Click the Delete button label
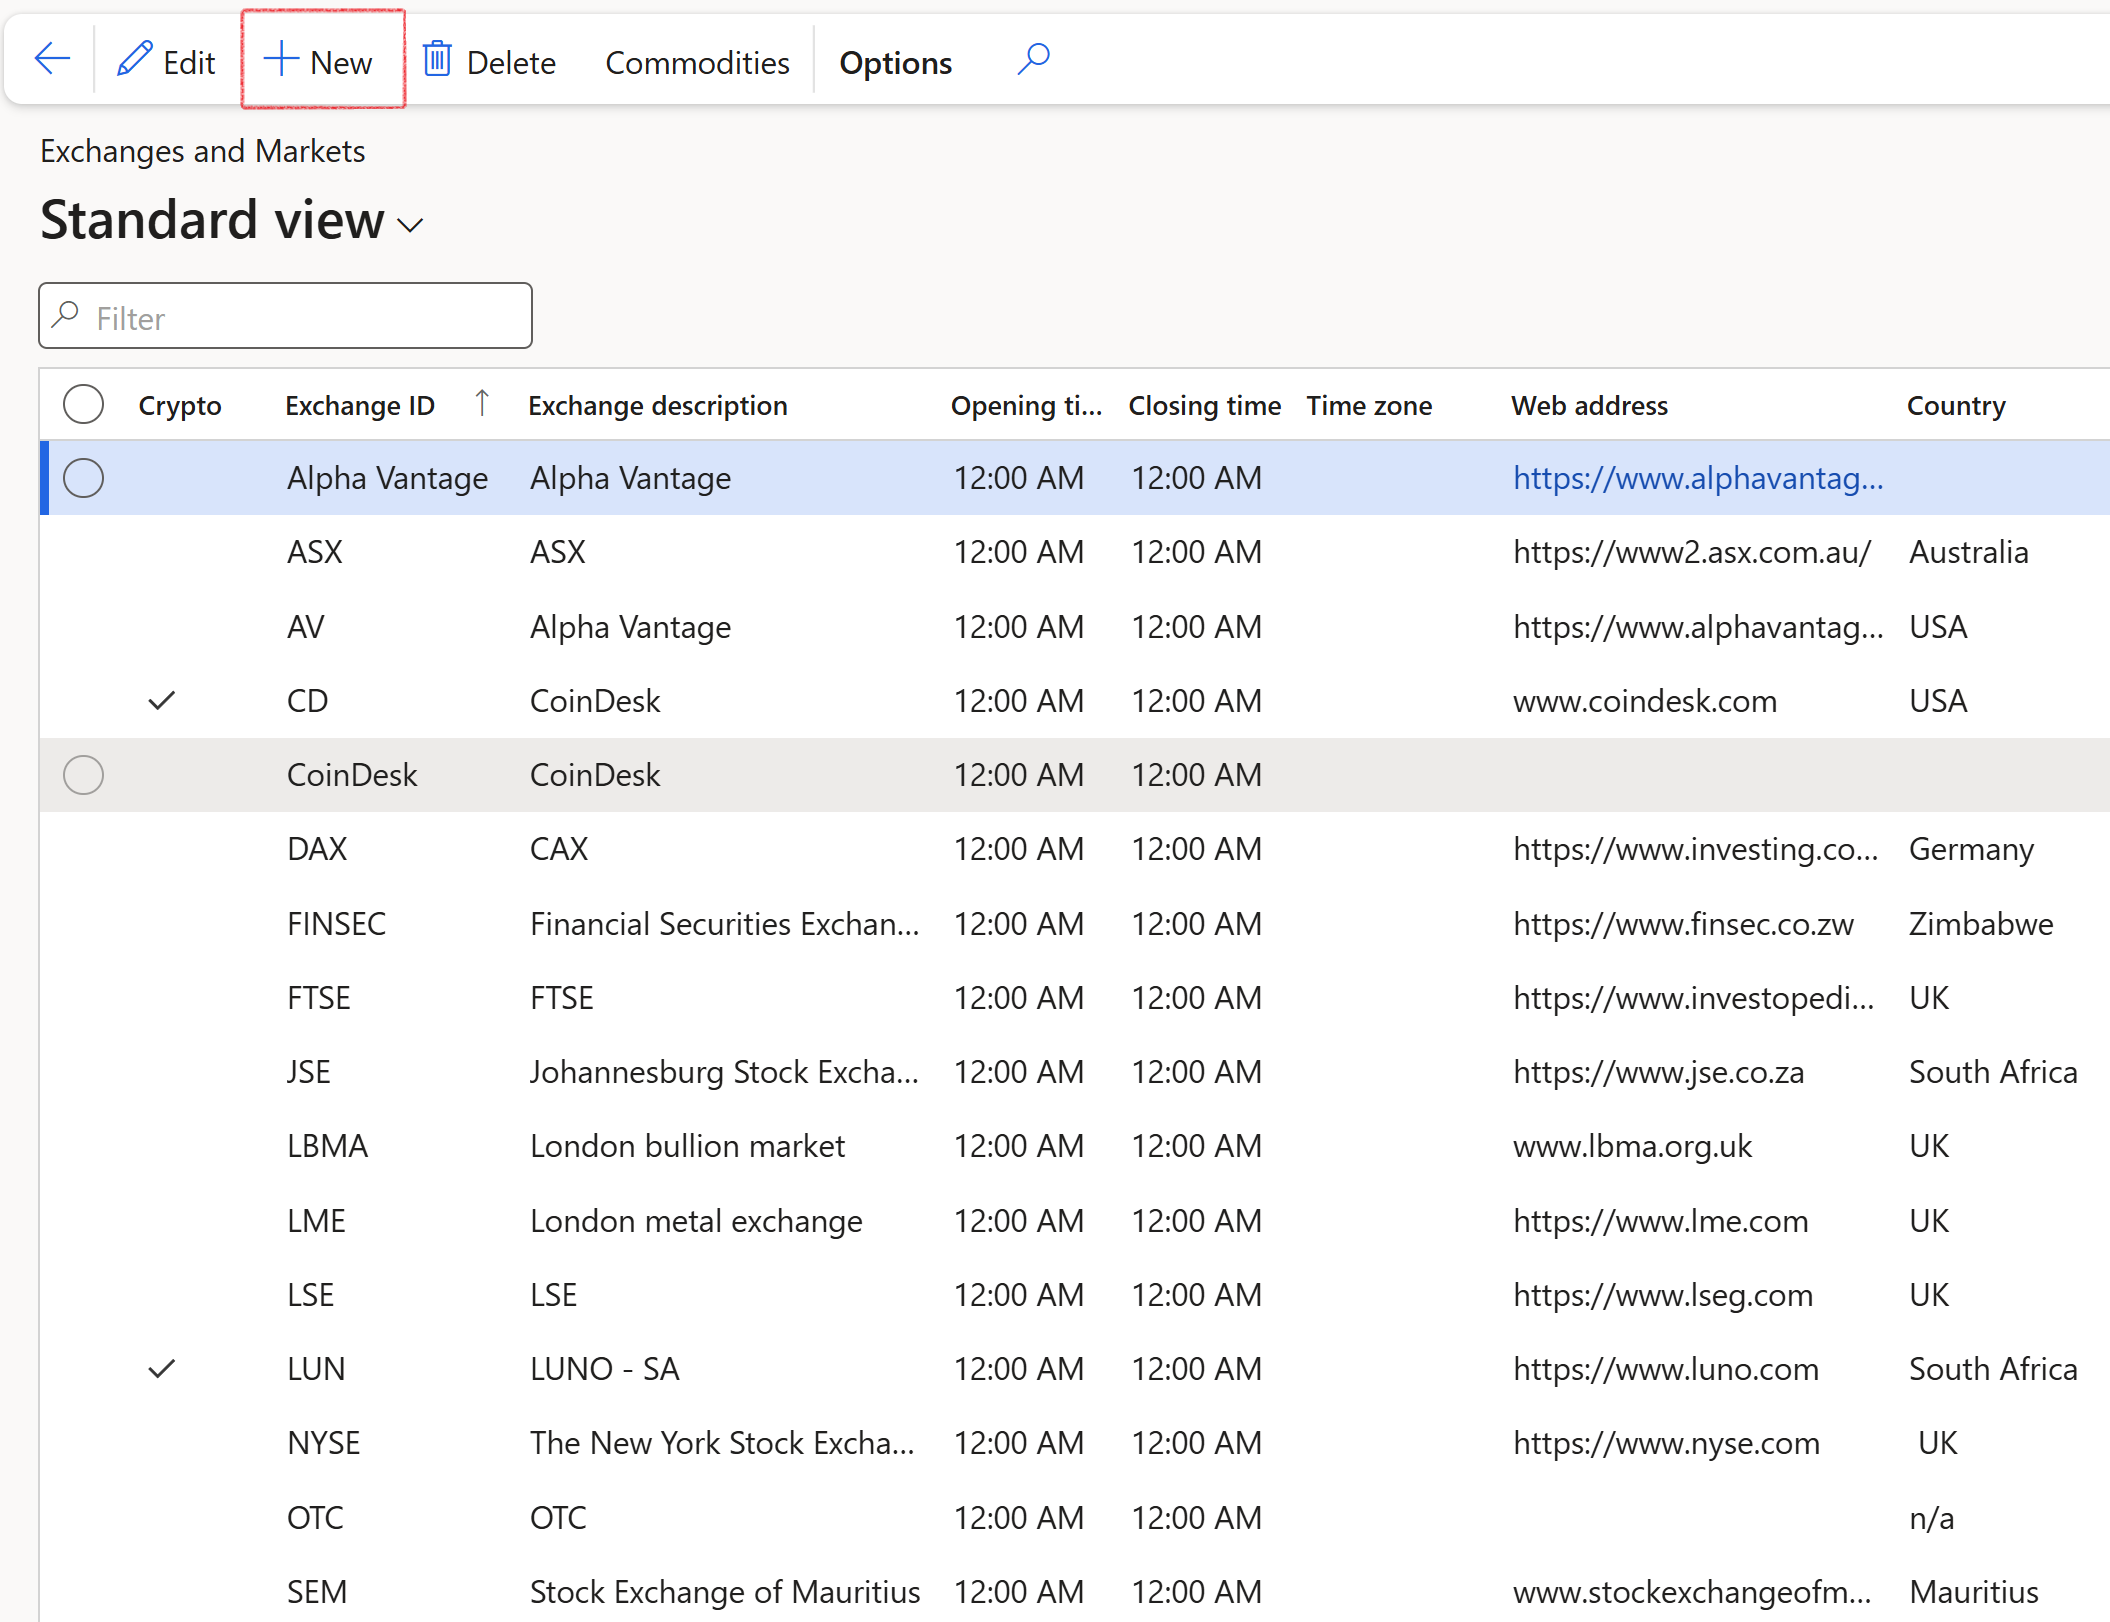2110x1622 pixels. (x=511, y=62)
